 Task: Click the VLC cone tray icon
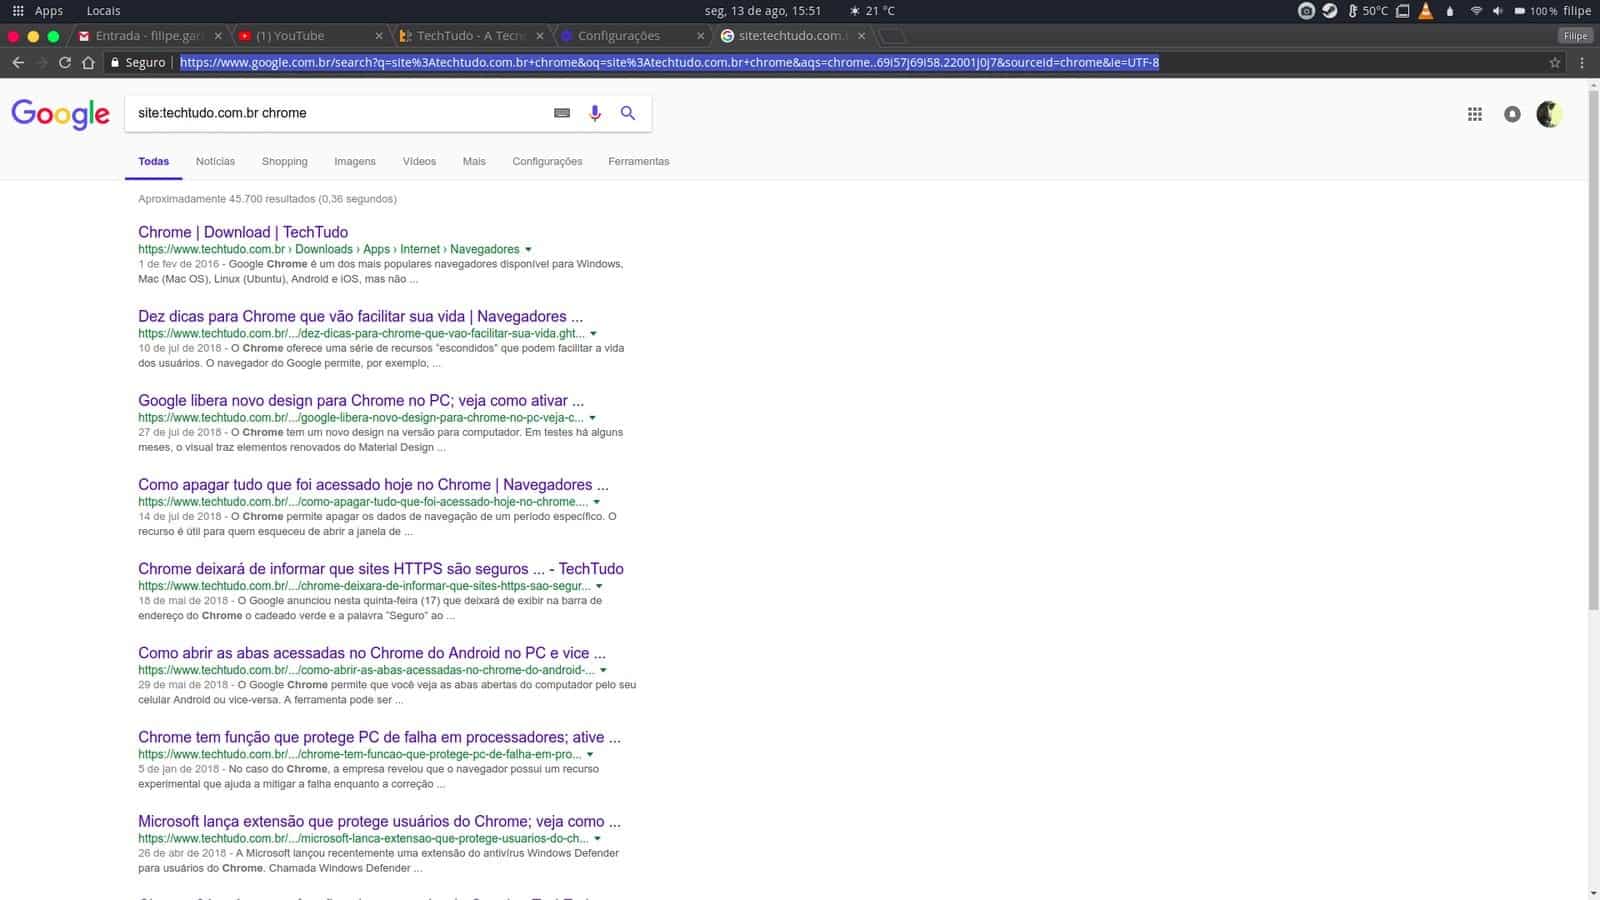[x=1425, y=11]
